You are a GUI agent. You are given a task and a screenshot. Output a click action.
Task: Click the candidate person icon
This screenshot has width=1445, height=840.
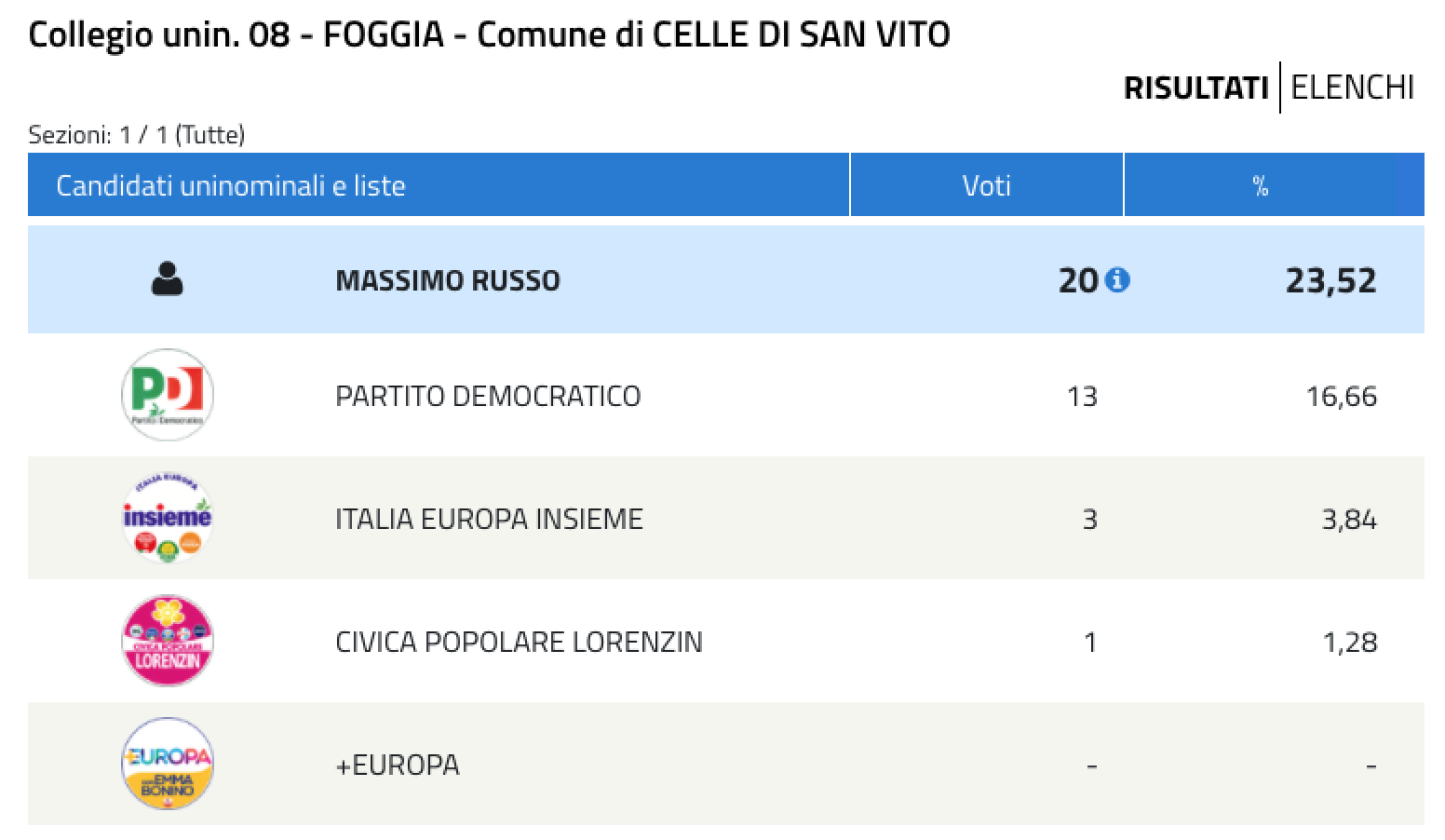pyautogui.click(x=168, y=280)
